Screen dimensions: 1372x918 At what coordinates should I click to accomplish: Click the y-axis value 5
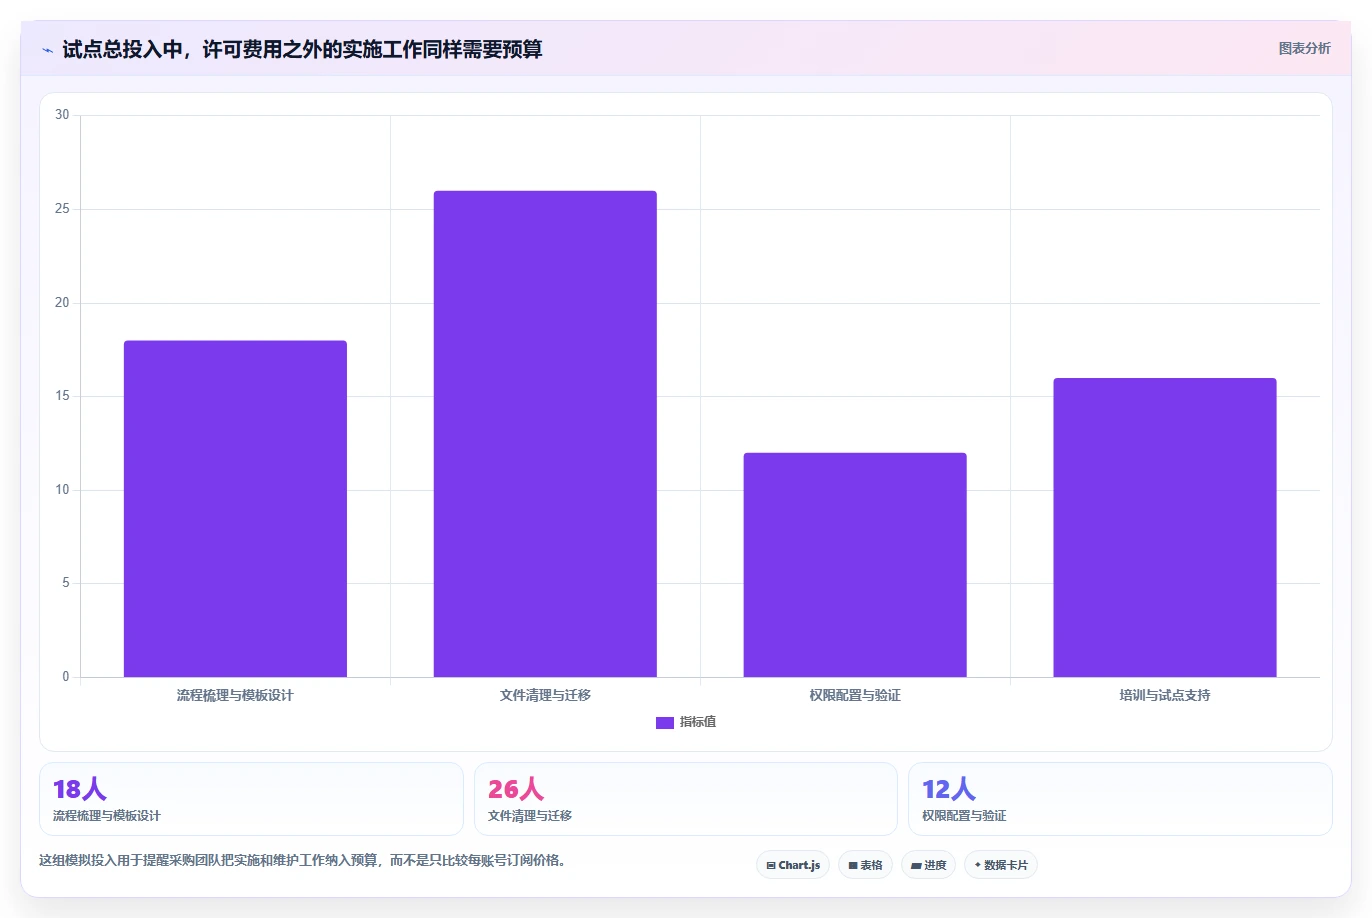coord(66,583)
